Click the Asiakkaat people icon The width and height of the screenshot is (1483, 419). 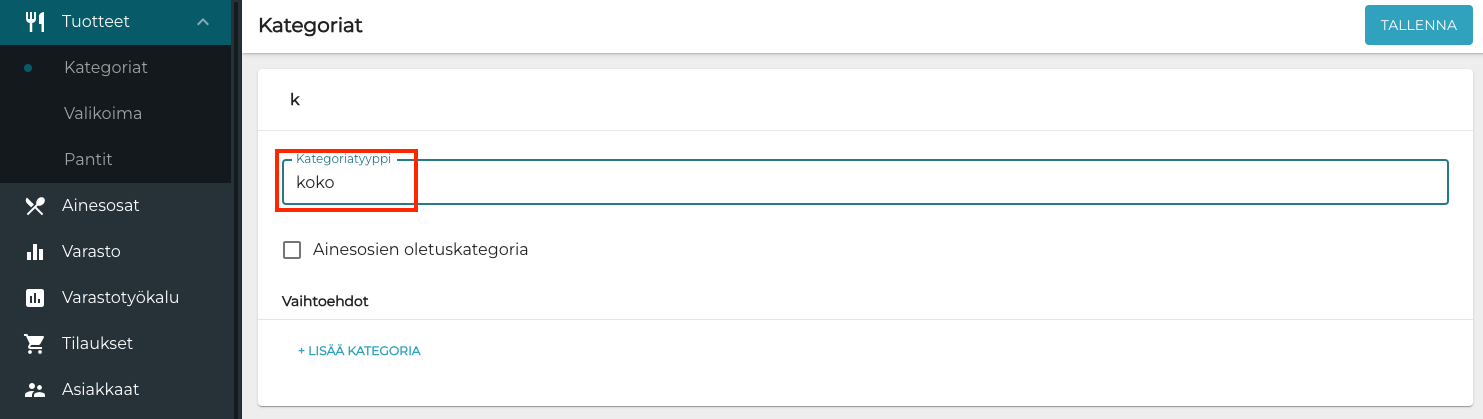point(35,390)
